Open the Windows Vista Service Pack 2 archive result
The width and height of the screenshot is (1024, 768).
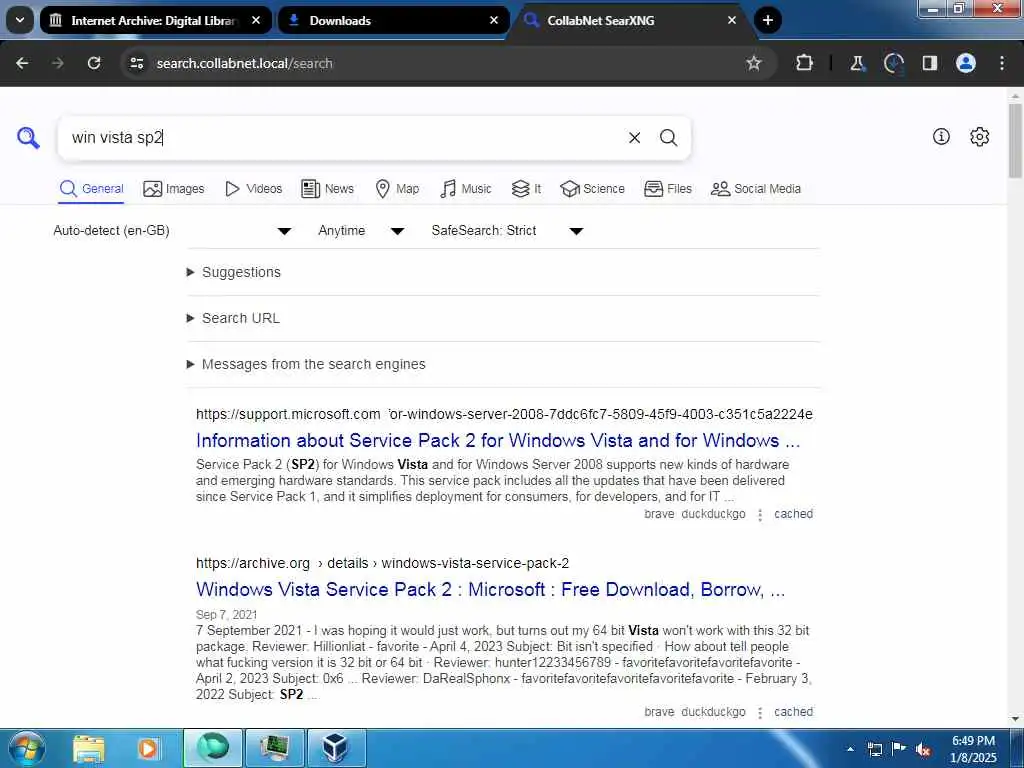(x=490, y=589)
